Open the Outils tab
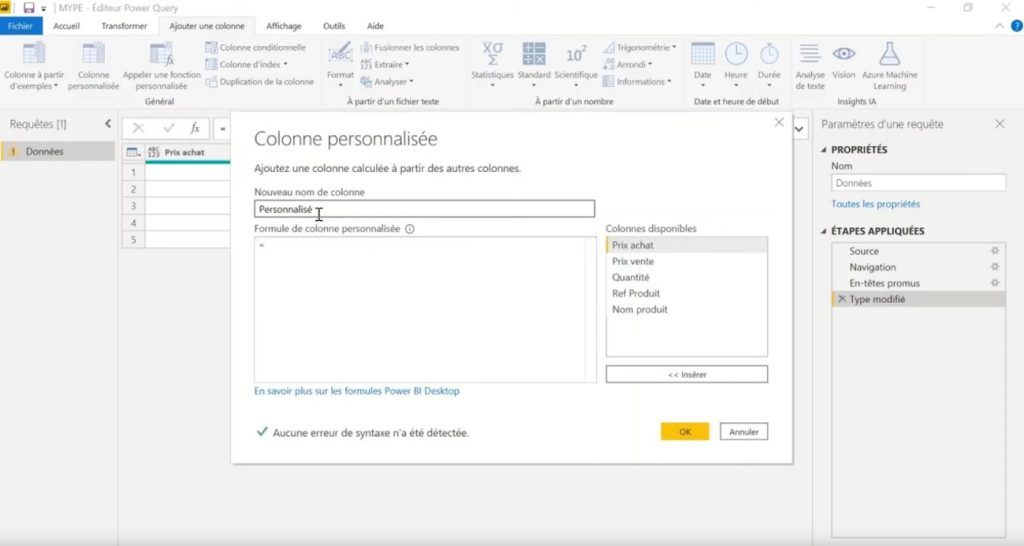Screen dimensions: 1024x546 (x=334, y=26)
